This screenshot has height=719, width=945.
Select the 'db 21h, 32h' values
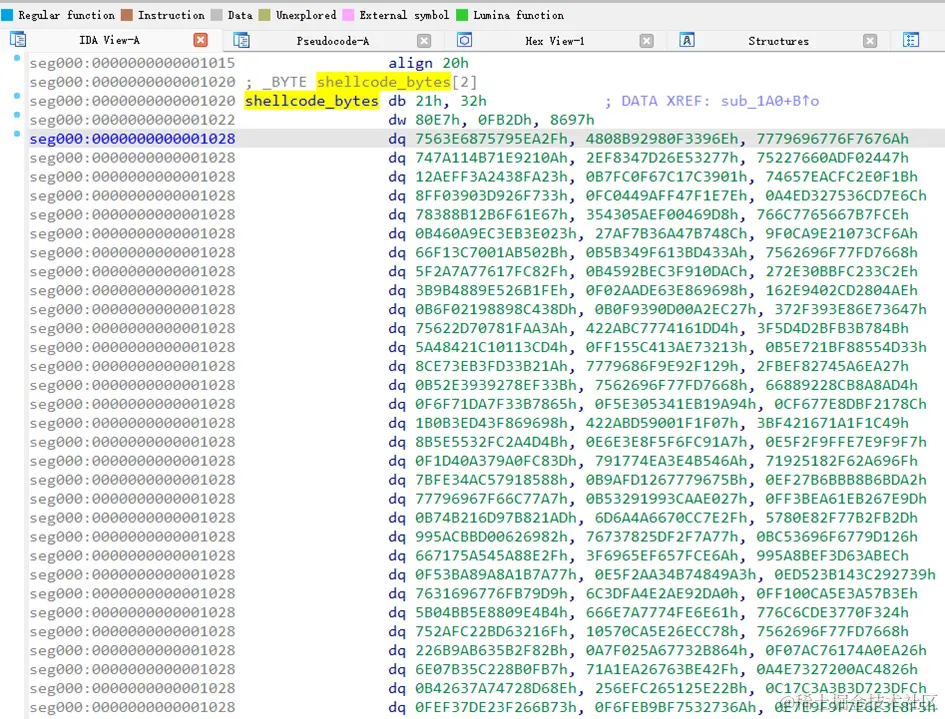[438, 101]
